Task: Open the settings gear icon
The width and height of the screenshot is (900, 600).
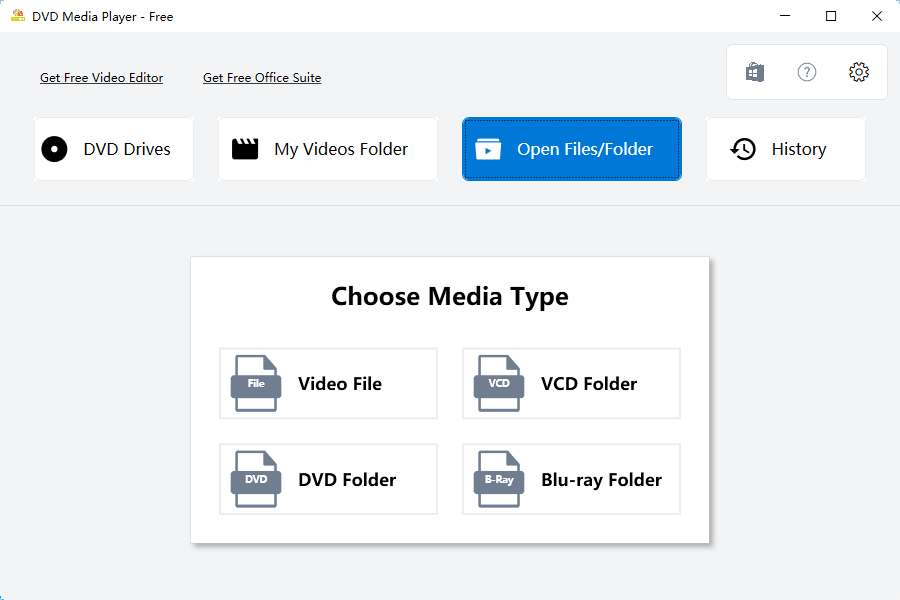Action: [x=859, y=72]
